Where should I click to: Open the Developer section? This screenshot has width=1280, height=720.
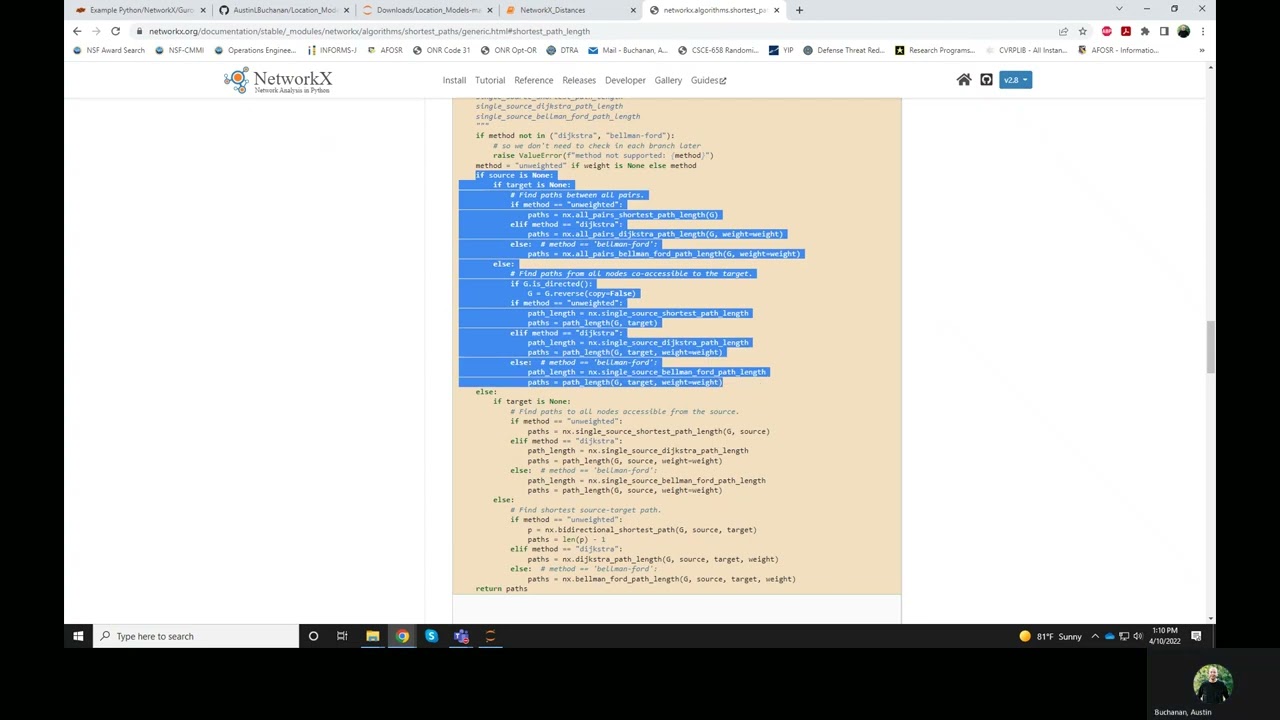pyautogui.click(x=625, y=80)
